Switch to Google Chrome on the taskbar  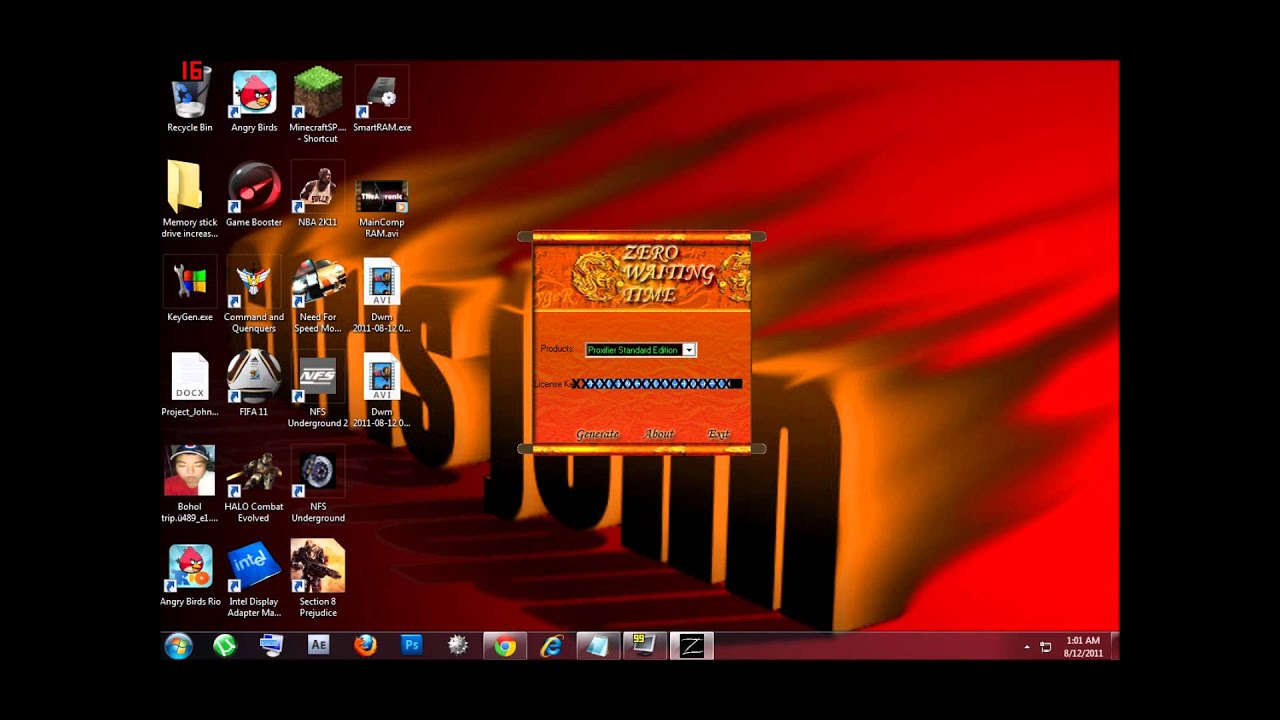point(505,646)
